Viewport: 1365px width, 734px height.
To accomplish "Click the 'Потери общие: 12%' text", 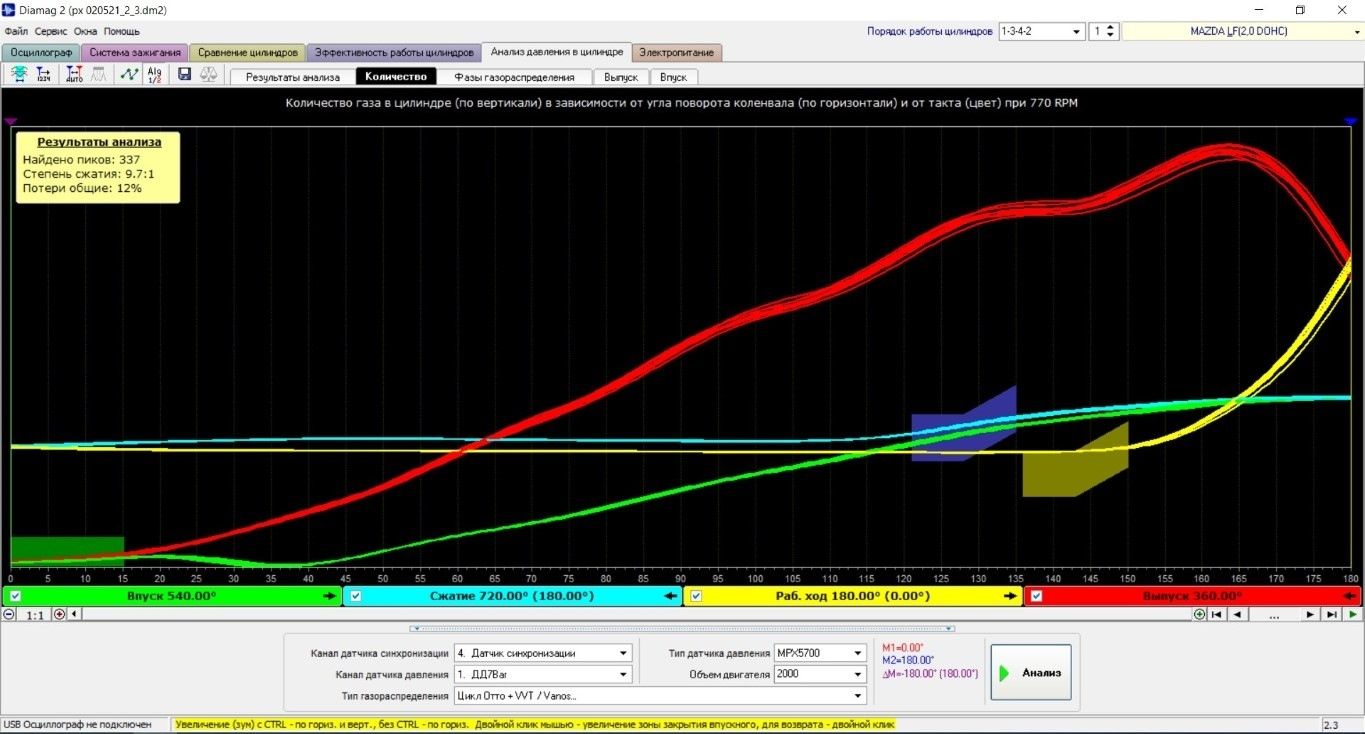I will click(82, 188).
